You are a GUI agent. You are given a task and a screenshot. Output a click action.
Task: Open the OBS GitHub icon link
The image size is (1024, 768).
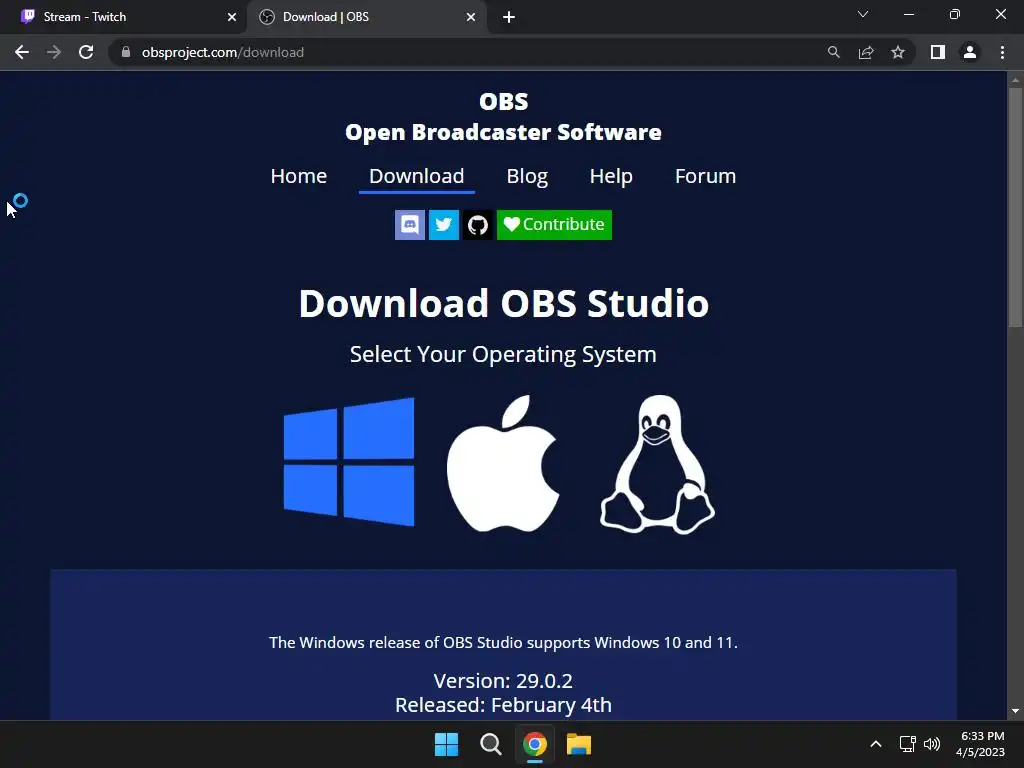(478, 225)
